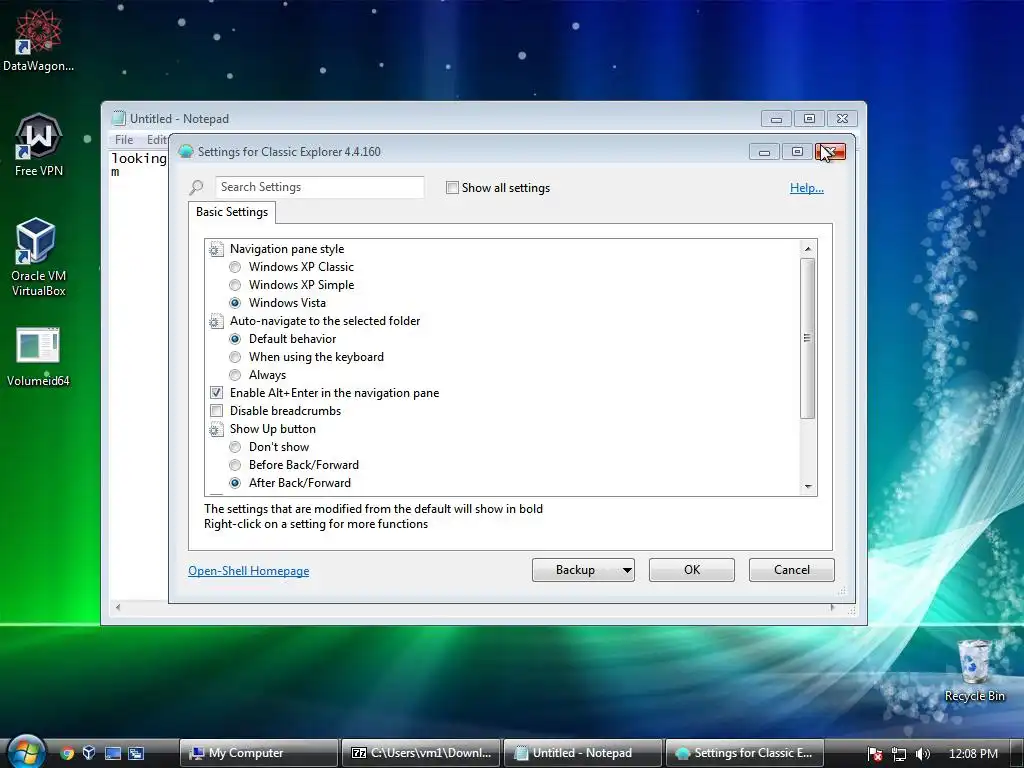The width and height of the screenshot is (1024, 768).
Task: Choose When using the keyboard option
Action: pyautogui.click(x=235, y=357)
